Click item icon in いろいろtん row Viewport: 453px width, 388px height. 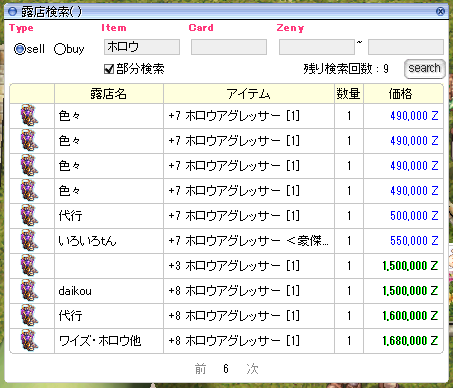tap(29, 240)
